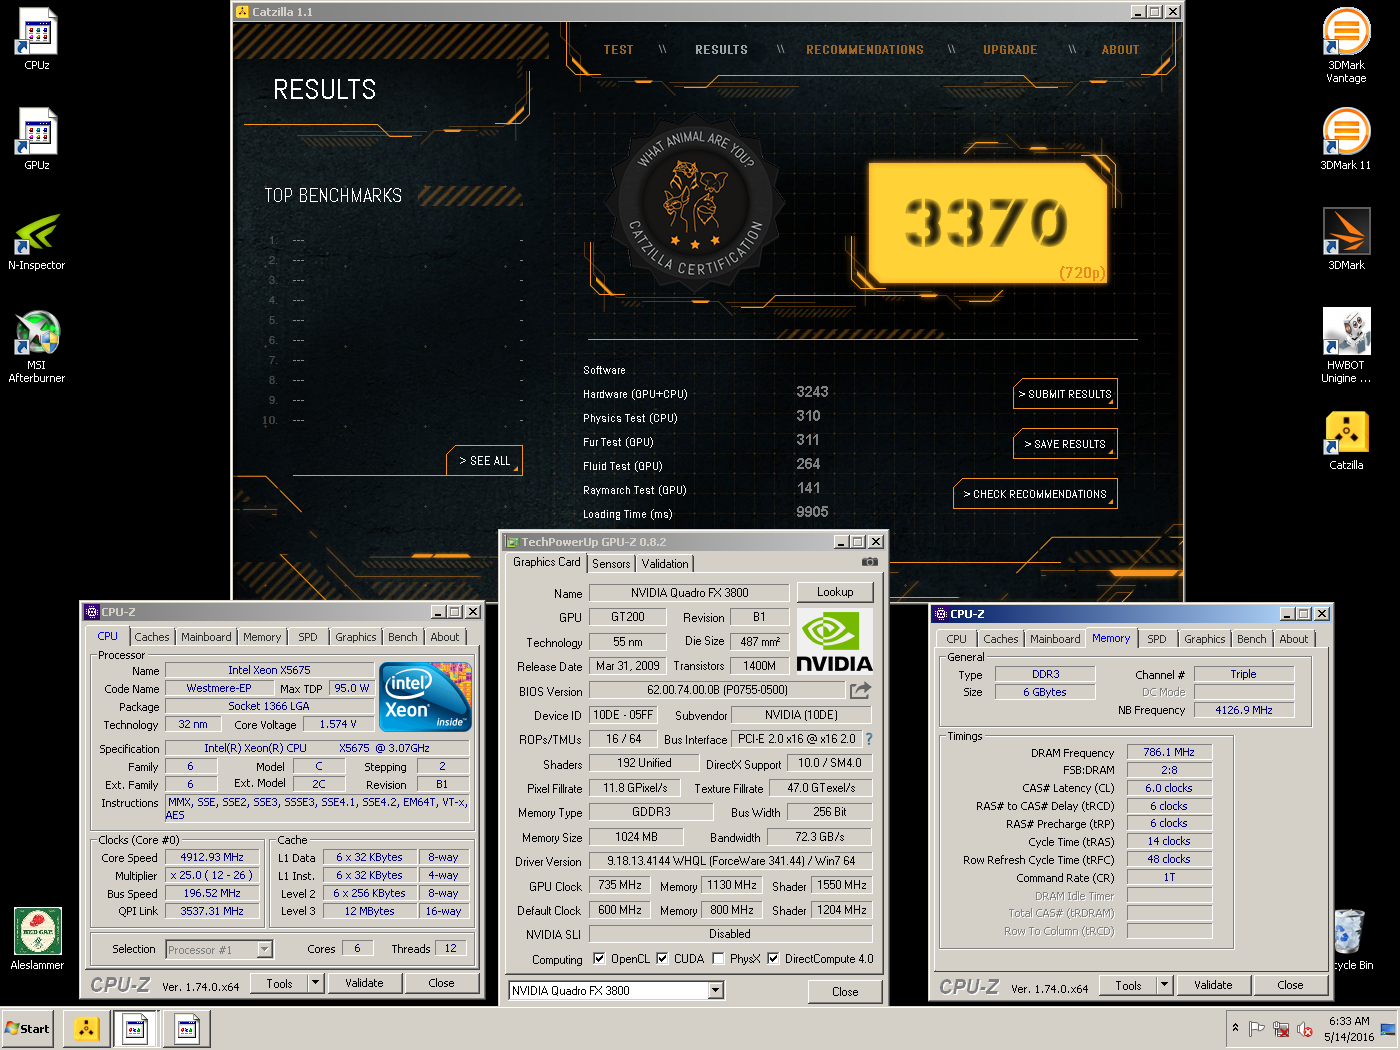Click second CPU-Z taskbar button
1400x1050 pixels.
(186, 1028)
